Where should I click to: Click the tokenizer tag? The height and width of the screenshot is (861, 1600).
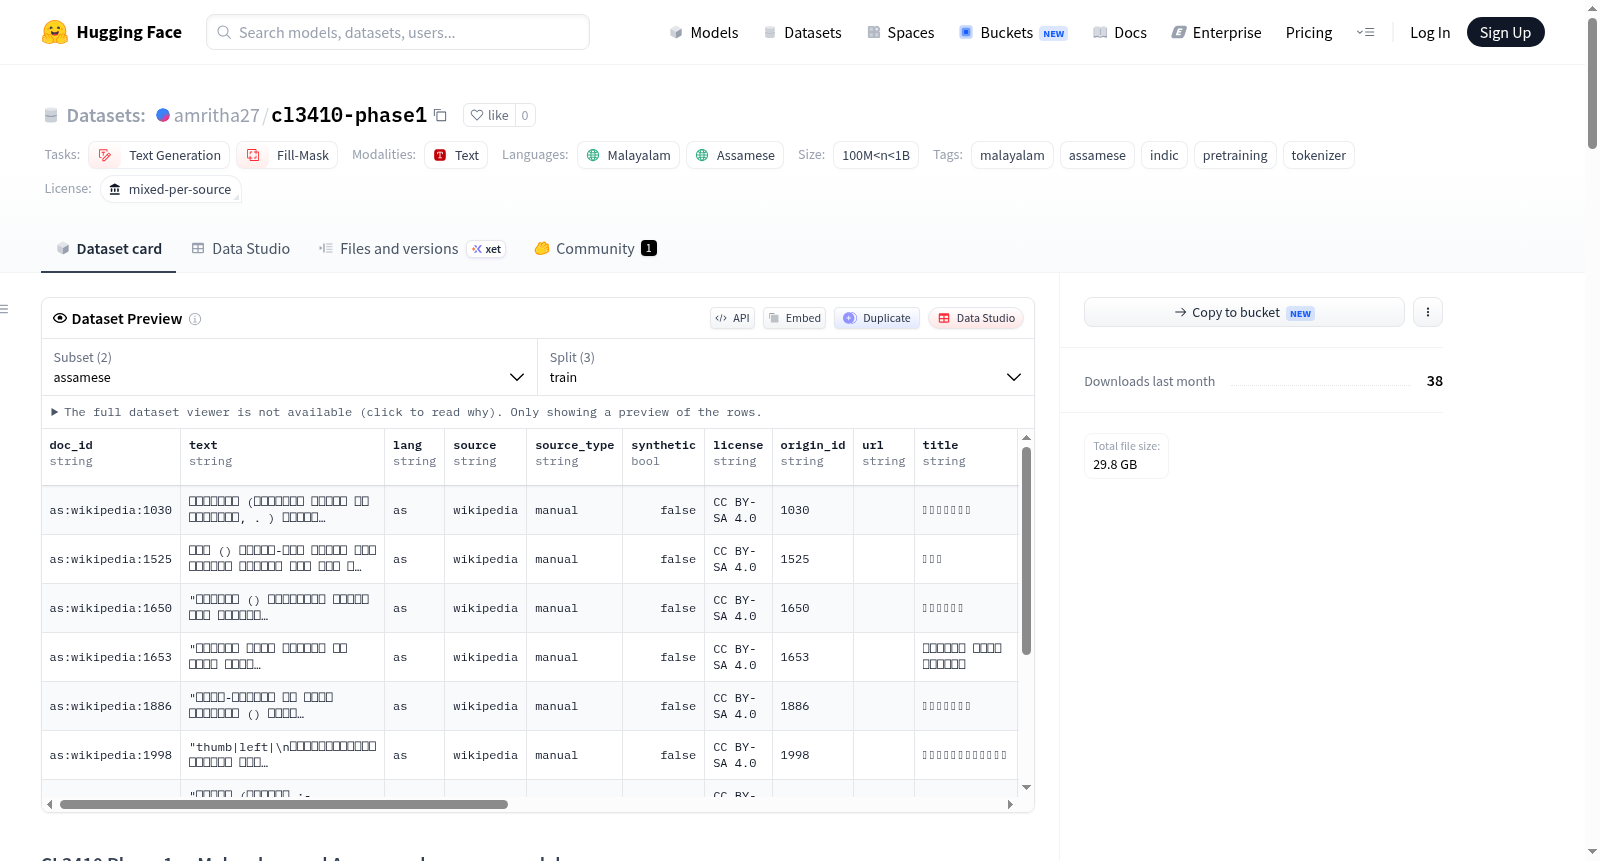(x=1318, y=155)
